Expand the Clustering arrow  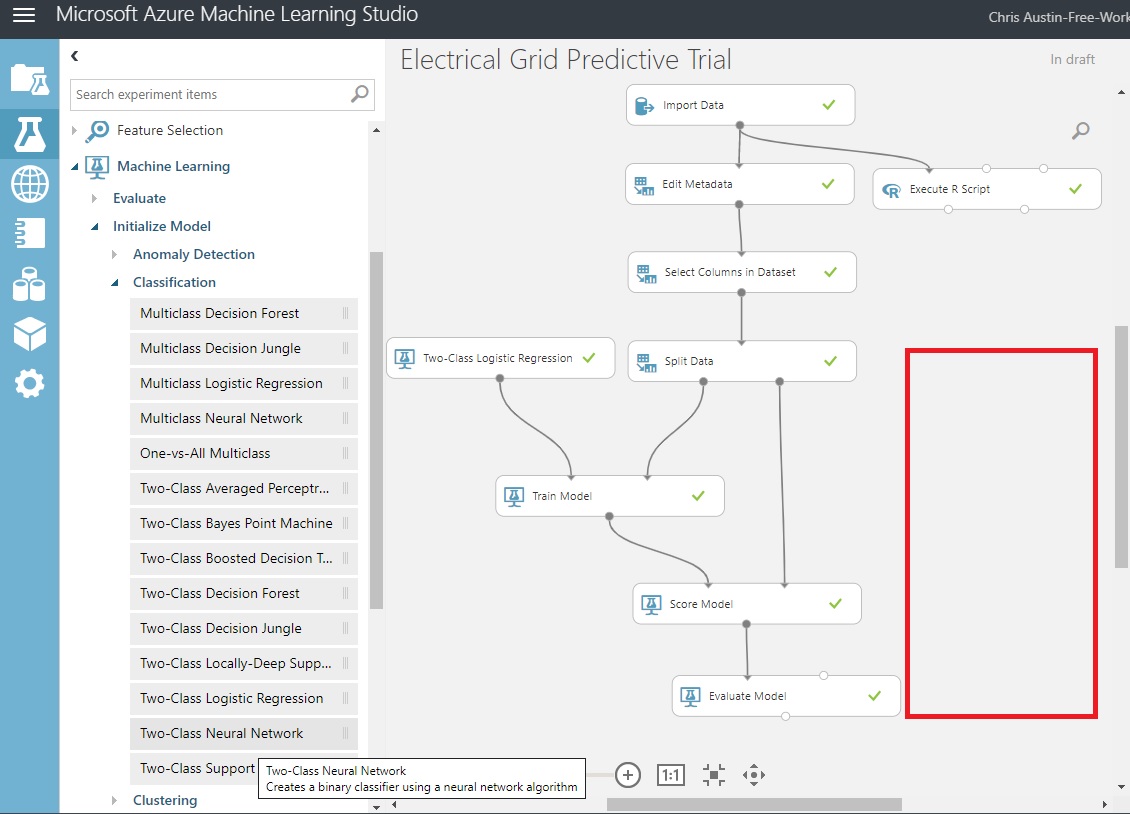114,800
